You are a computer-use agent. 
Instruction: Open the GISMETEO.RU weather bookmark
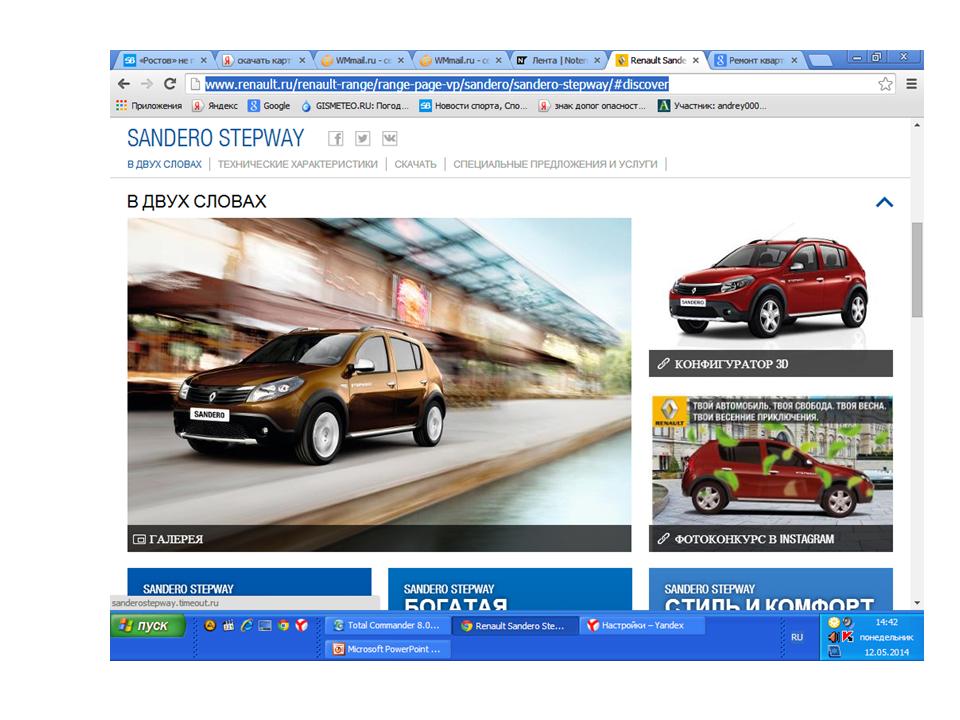coord(354,105)
